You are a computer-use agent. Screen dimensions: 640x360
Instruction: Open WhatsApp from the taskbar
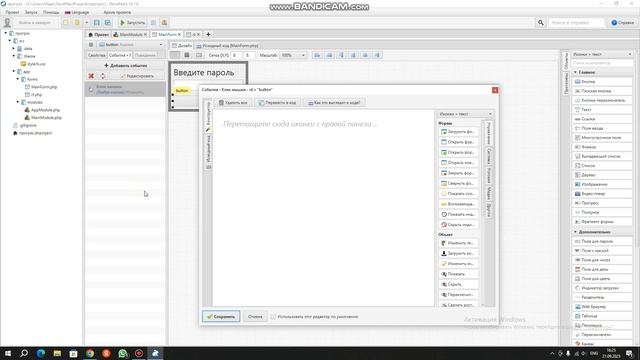coord(122,353)
